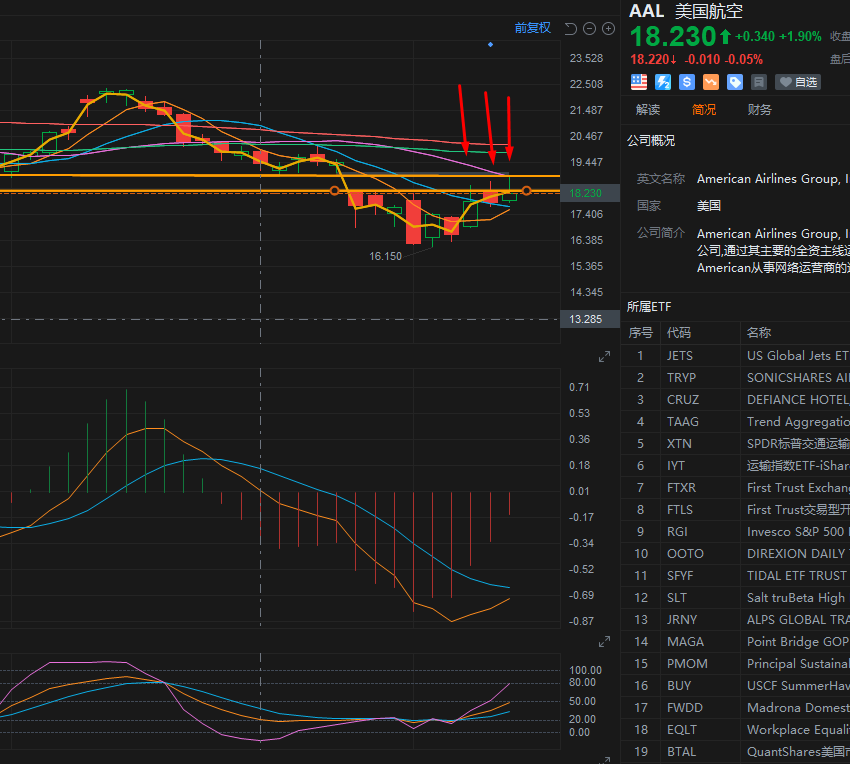
Task: Click the 公司概况 section heading
Action: click(651, 141)
